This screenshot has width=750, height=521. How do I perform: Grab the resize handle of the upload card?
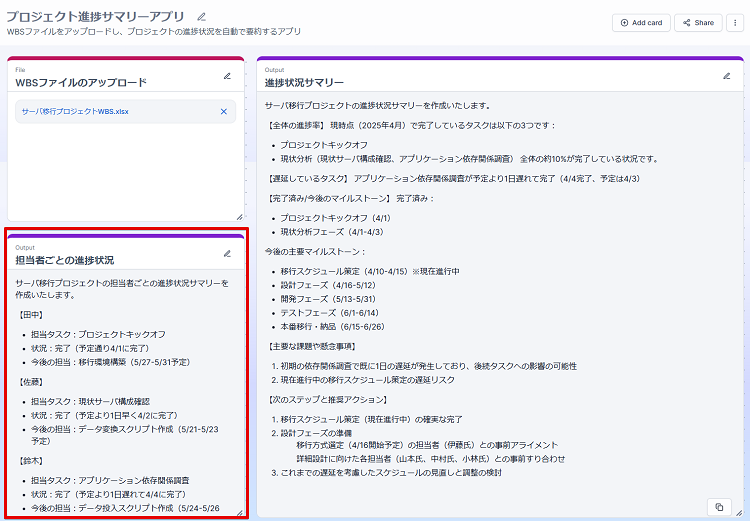tap(240, 217)
